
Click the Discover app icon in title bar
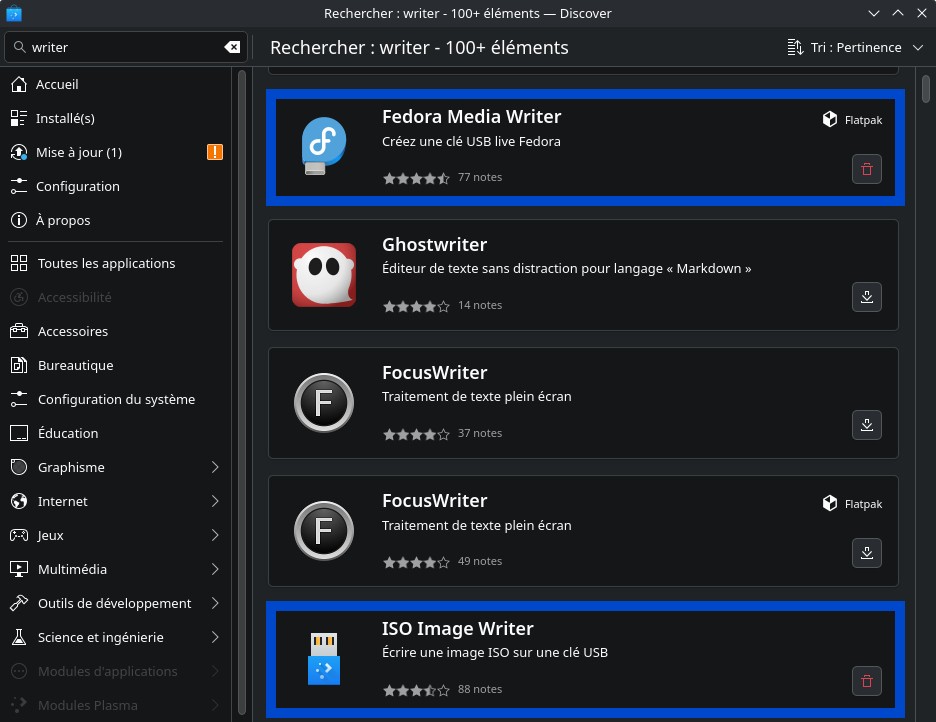pyautogui.click(x=14, y=13)
